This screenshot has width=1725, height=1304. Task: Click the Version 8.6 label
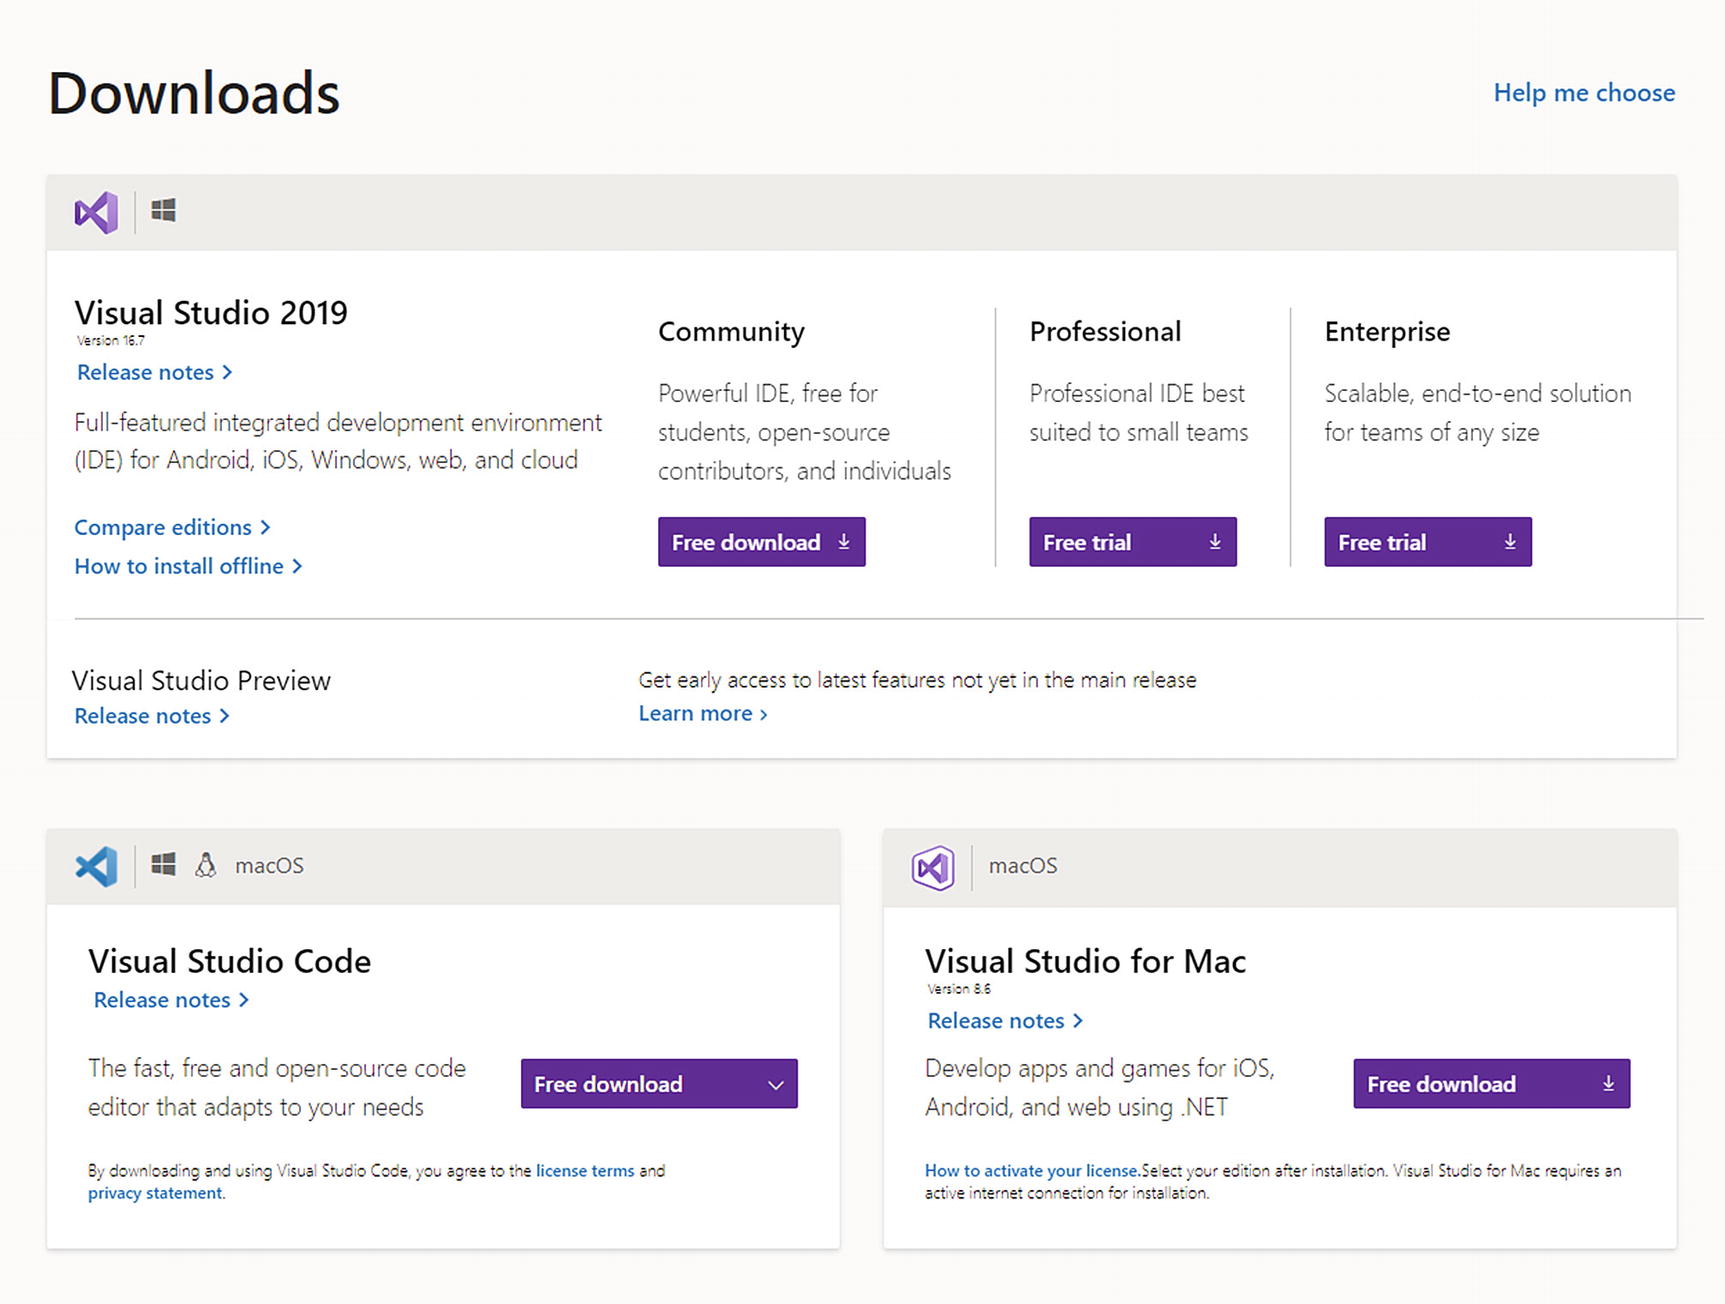959,989
